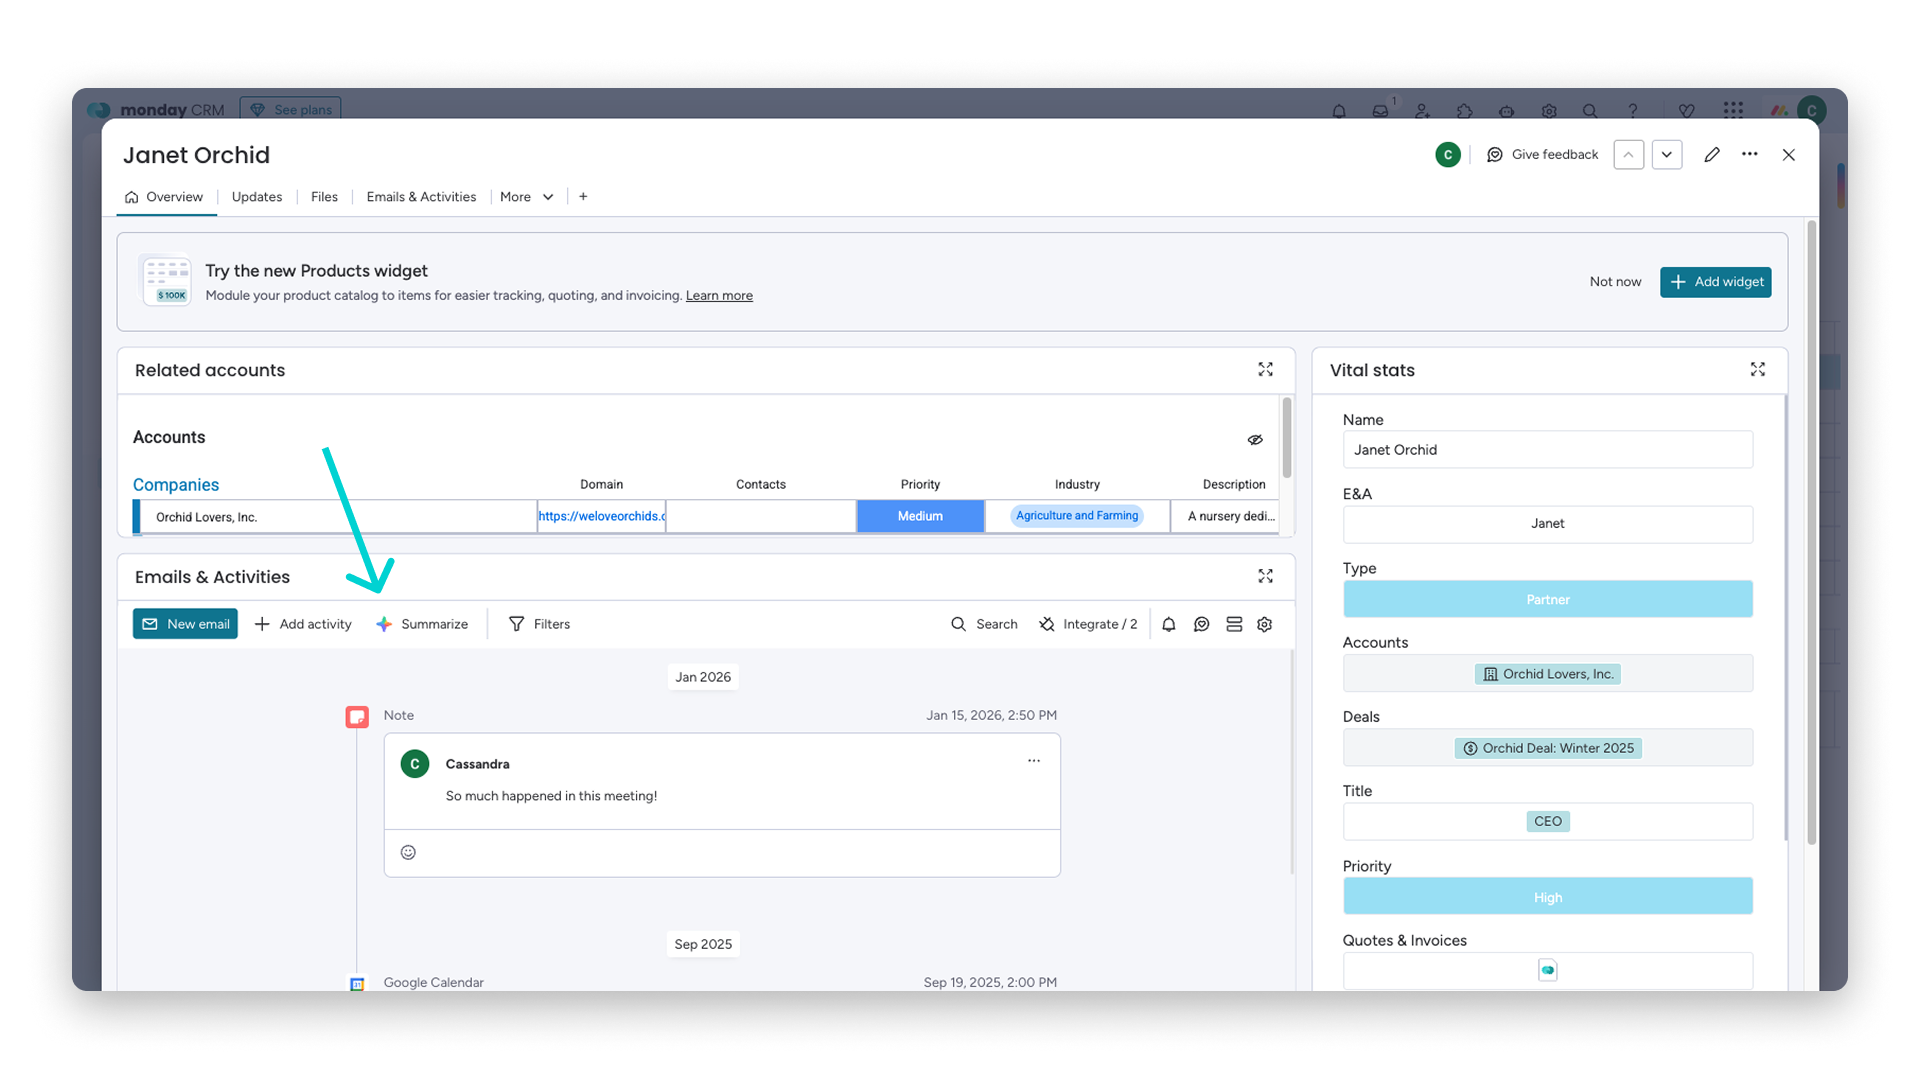The image size is (1920, 1080).
Task: Open the nine-dot apps grid menu
Action: point(1734,110)
